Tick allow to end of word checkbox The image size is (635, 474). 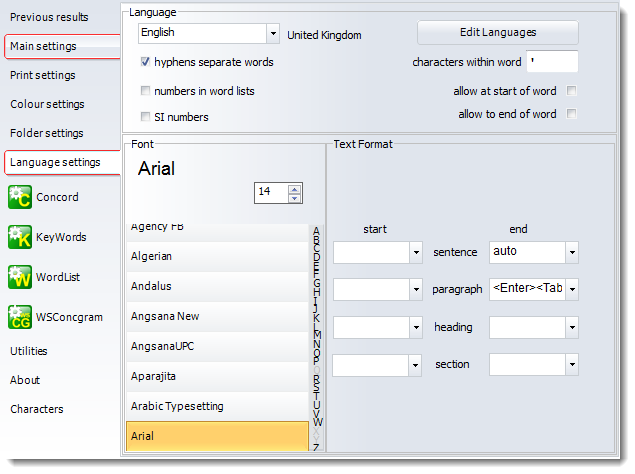pos(571,114)
